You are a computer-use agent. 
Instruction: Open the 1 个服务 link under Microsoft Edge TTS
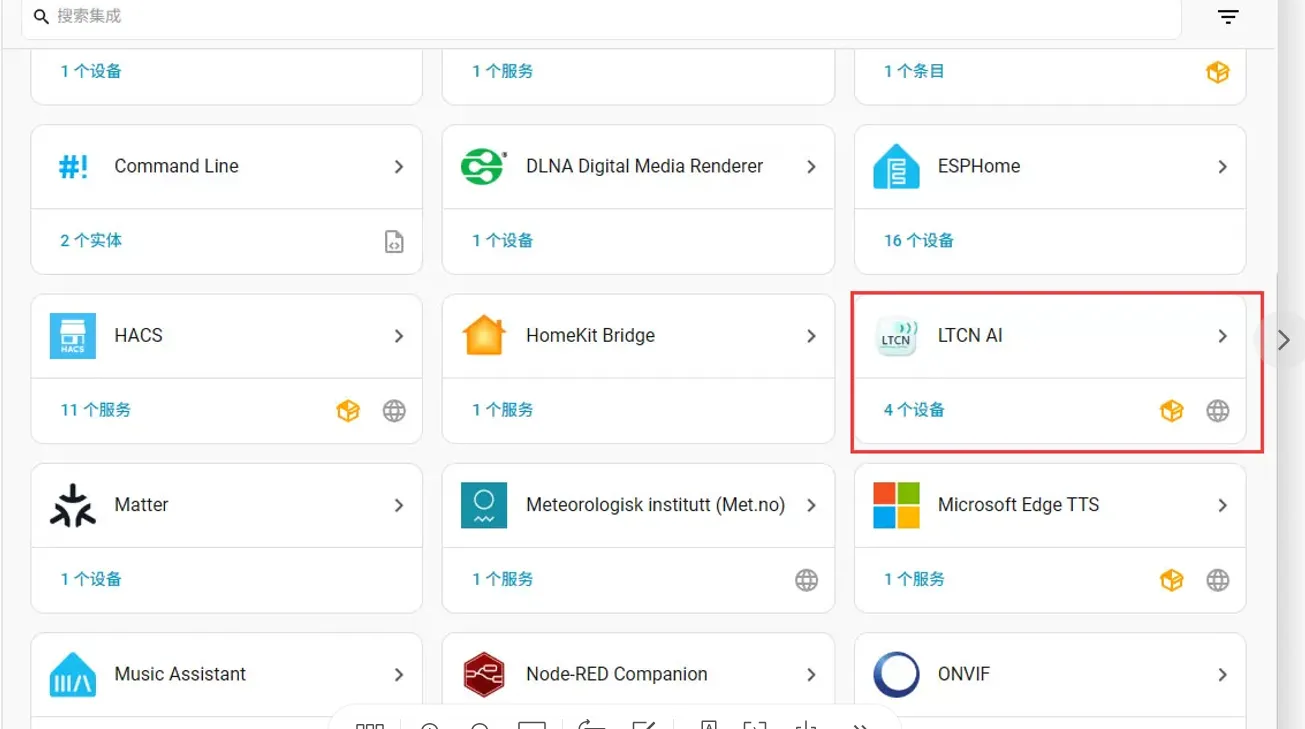pyautogui.click(x=915, y=579)
